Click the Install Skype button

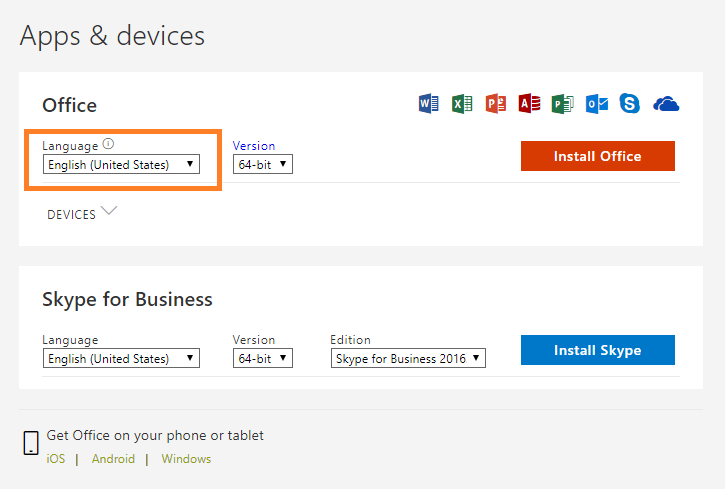[597, 350]
